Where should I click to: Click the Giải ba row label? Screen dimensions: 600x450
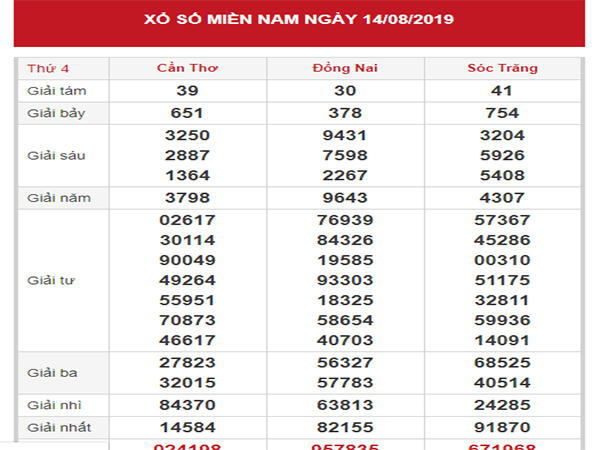click(49, 373)
